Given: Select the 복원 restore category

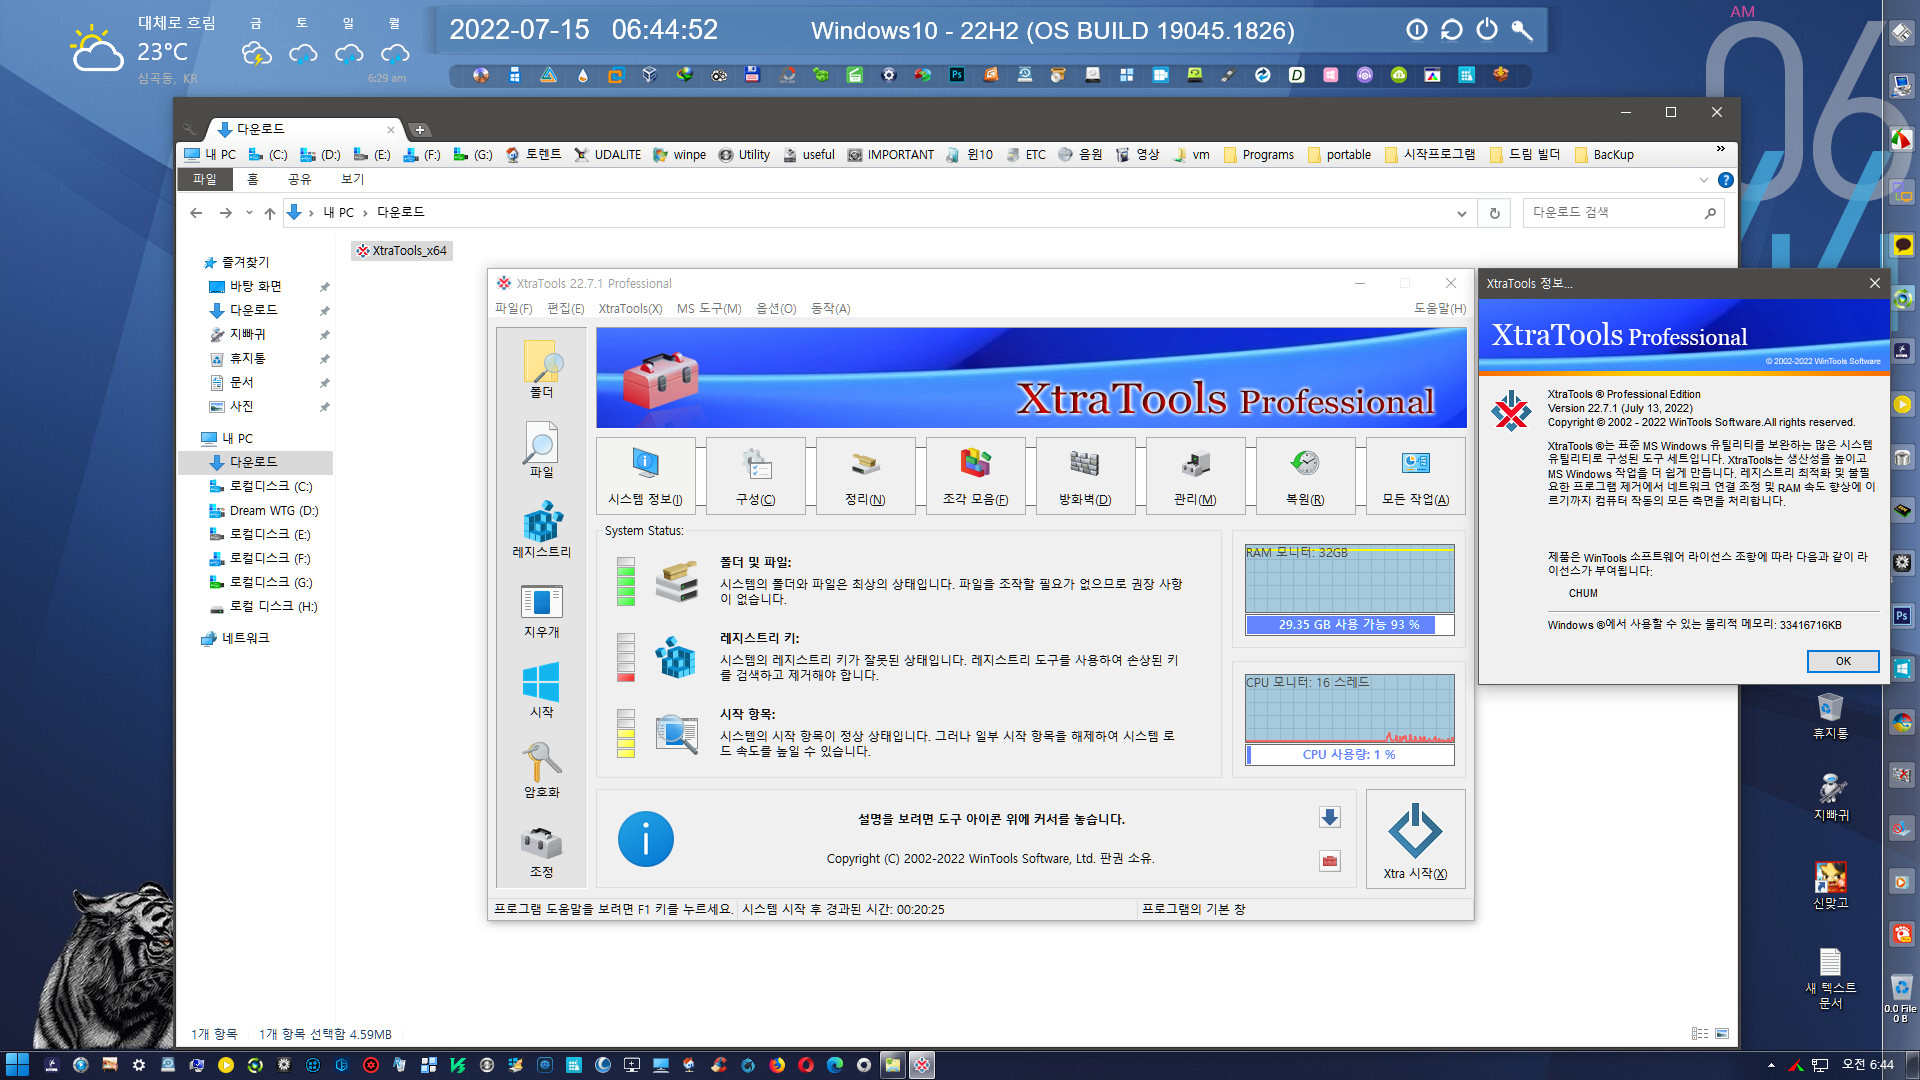Looking at the screenshot, I should 1306,476.
